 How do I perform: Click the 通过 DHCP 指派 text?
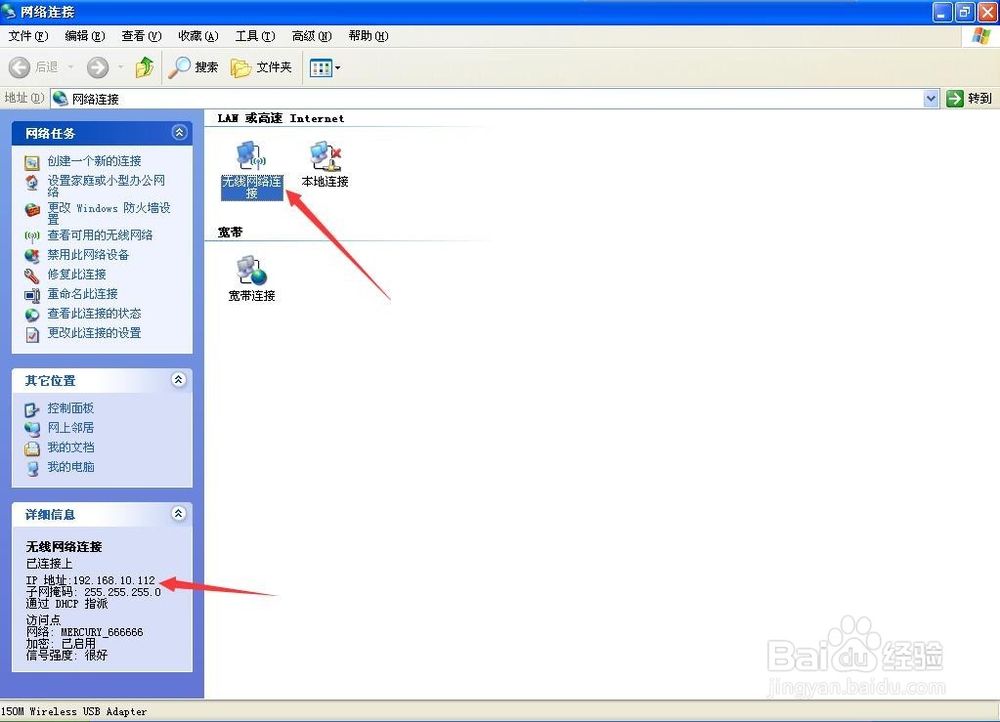point(67,604)
